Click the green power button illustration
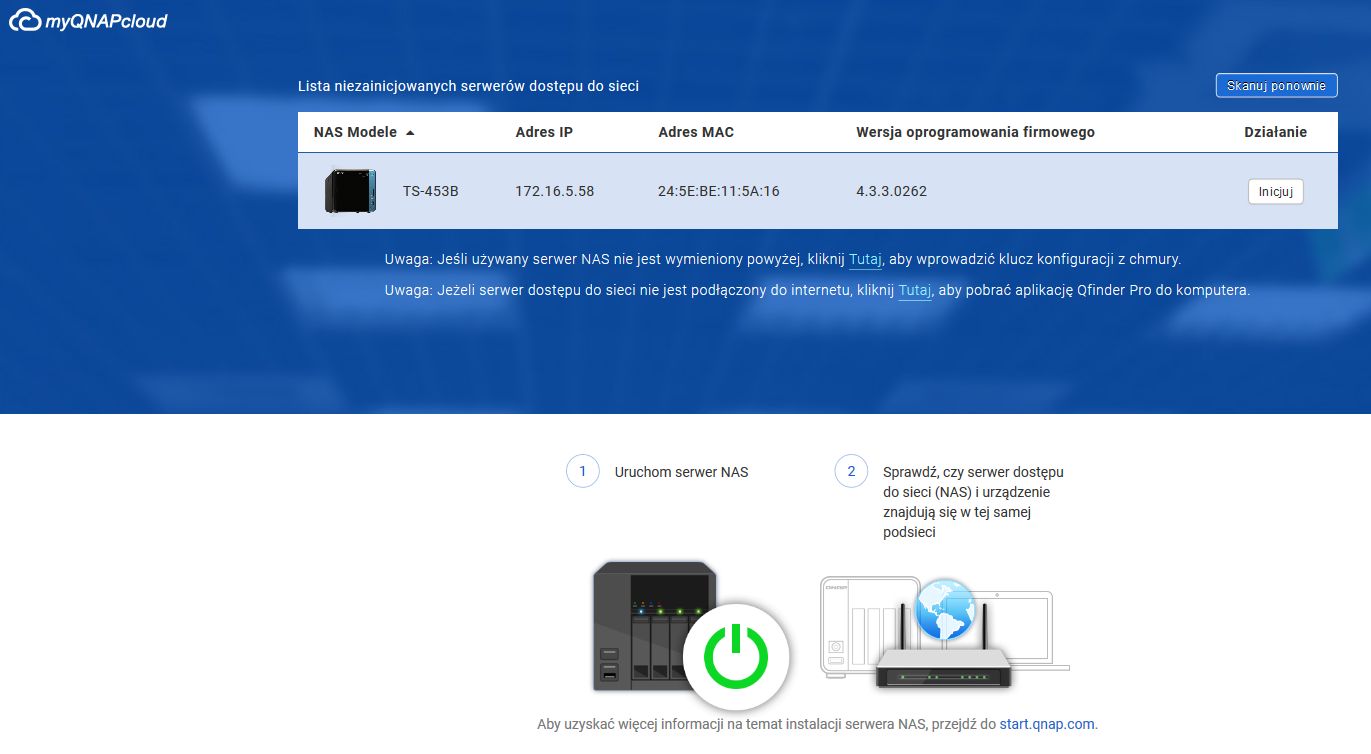 click(736, 656)
